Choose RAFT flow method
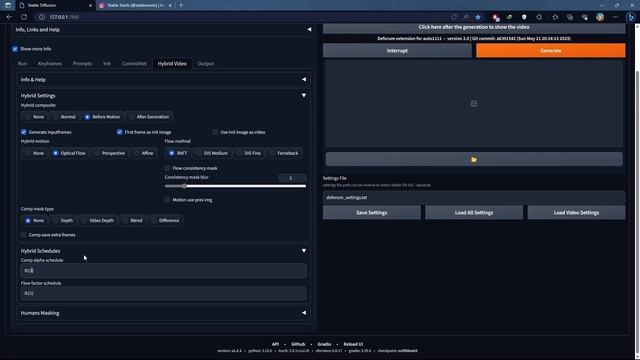 pos(178,153)
